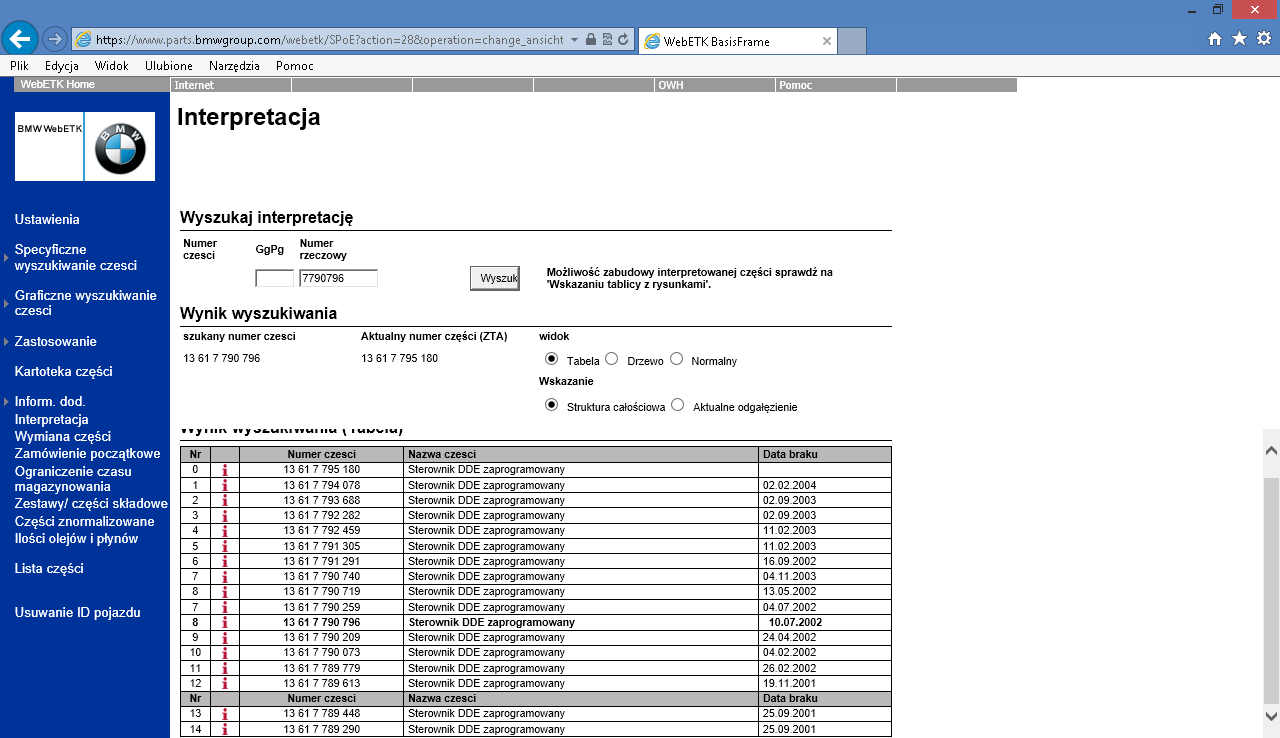This screenshot has width=1280, height=738.
Task: Click the page scrollbar down arrow
Action: pyautogui.click(x=1271, y=715)
